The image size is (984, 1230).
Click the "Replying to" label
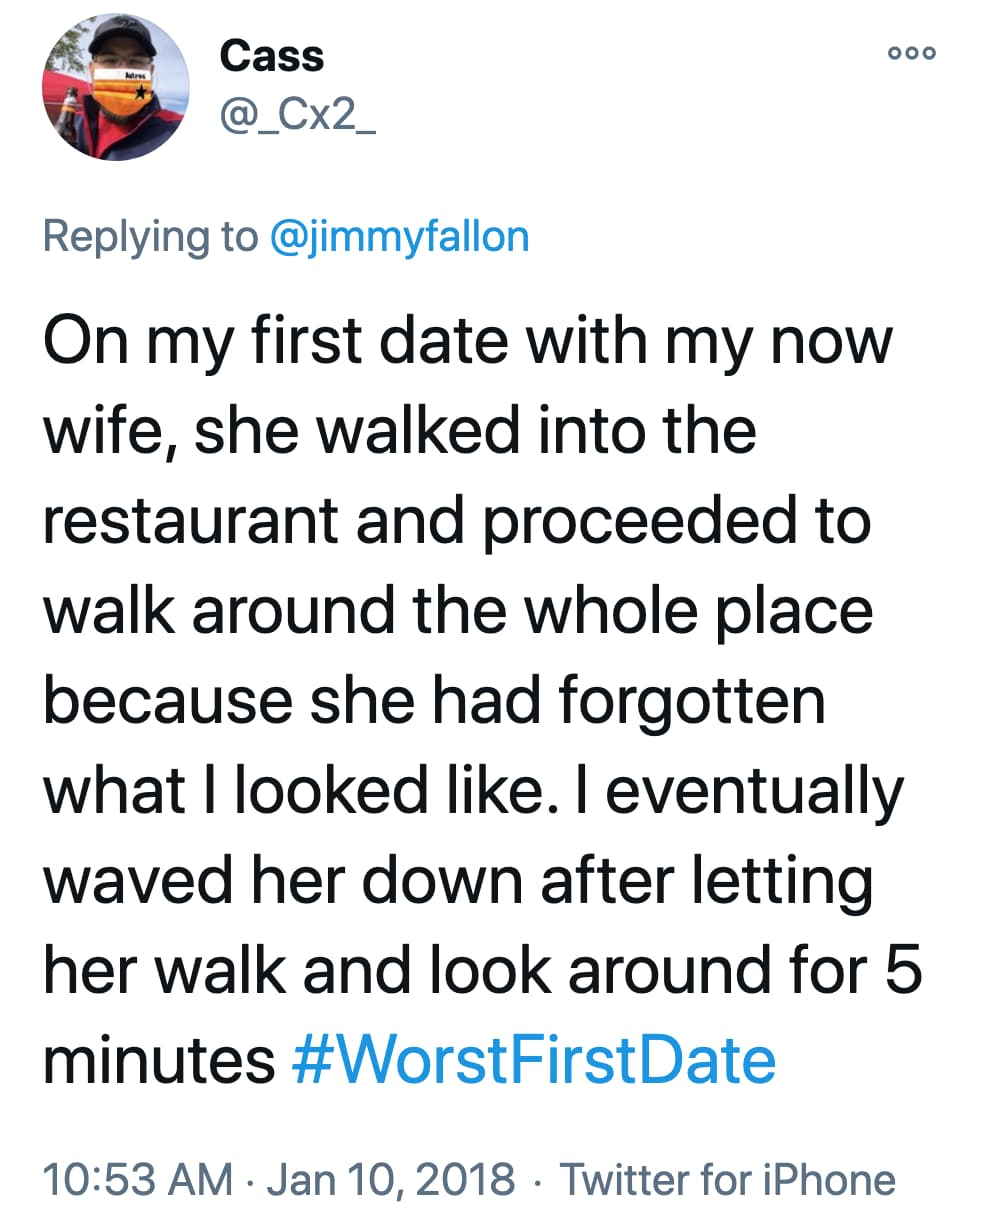(x=150, y=236)
